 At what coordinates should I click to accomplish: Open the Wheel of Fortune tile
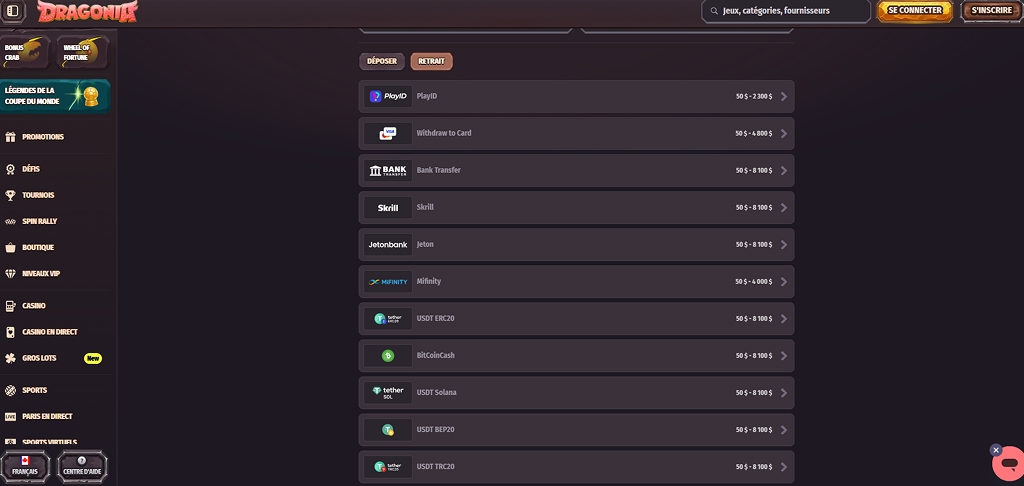click(82, 52)
